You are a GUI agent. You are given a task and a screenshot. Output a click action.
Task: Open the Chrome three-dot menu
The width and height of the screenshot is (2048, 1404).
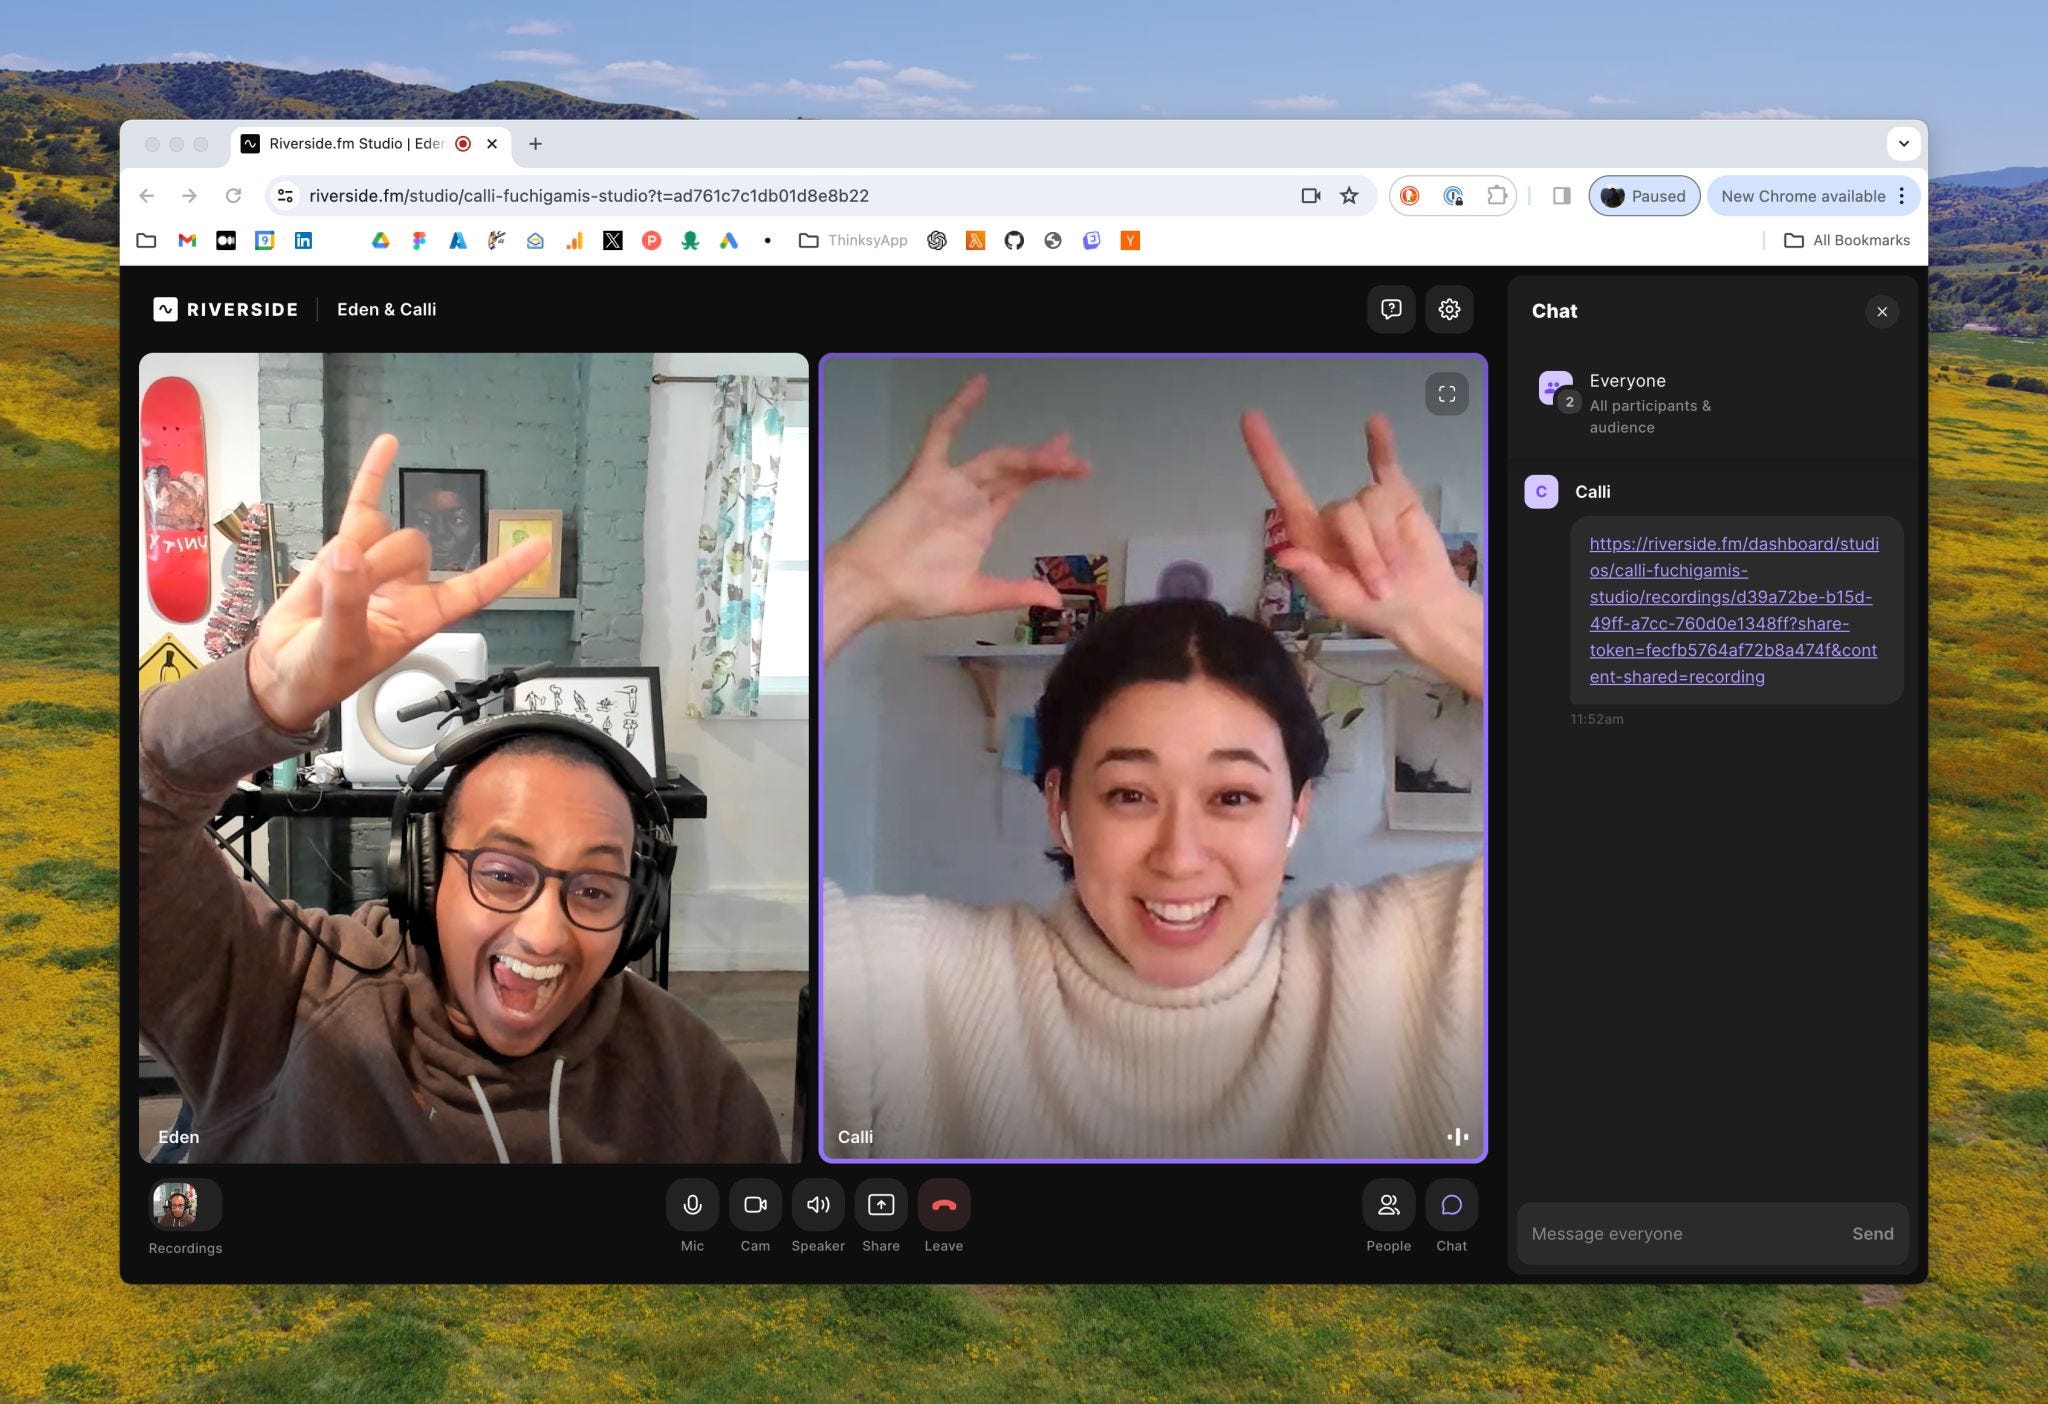pos(1902,196)
